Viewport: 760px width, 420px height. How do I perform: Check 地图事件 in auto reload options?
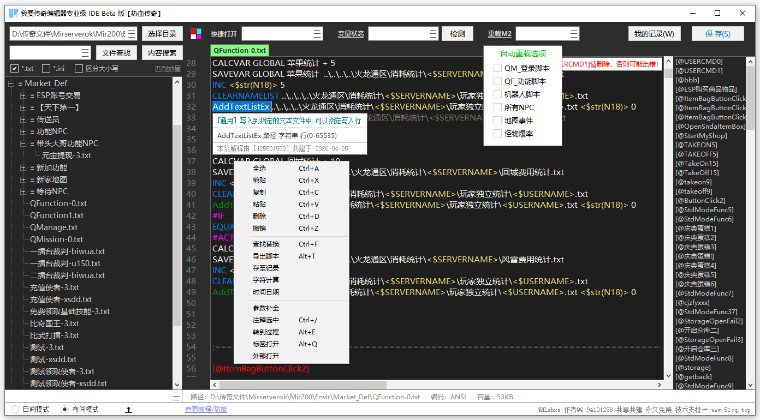pos(497,120)
